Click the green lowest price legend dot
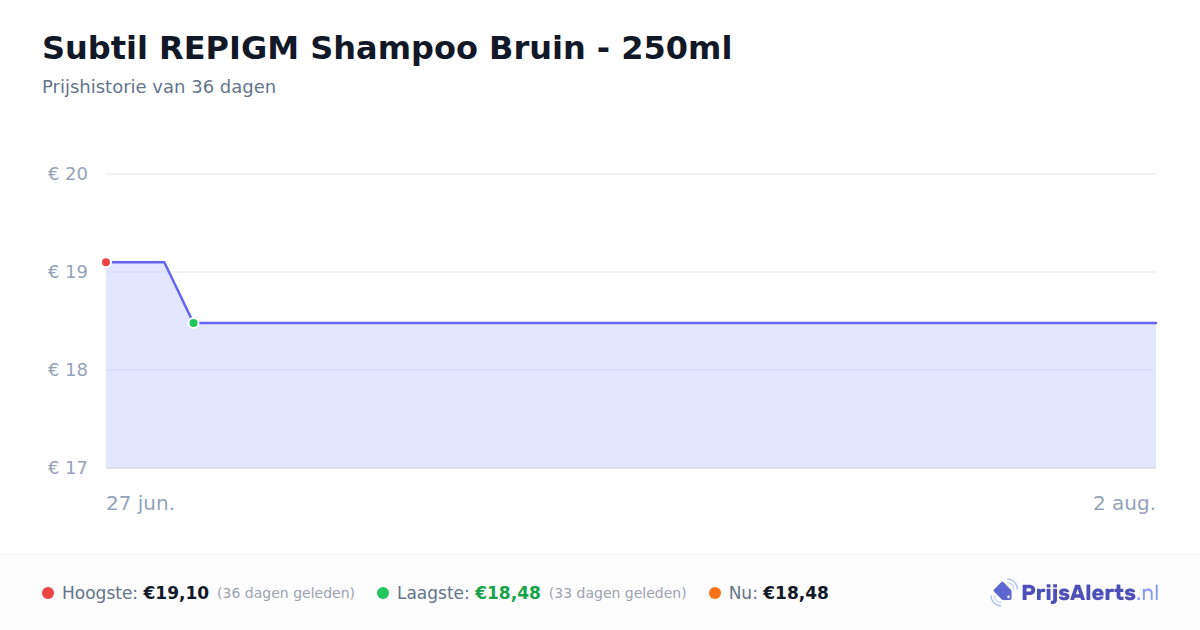 click(x=383, y=593)
